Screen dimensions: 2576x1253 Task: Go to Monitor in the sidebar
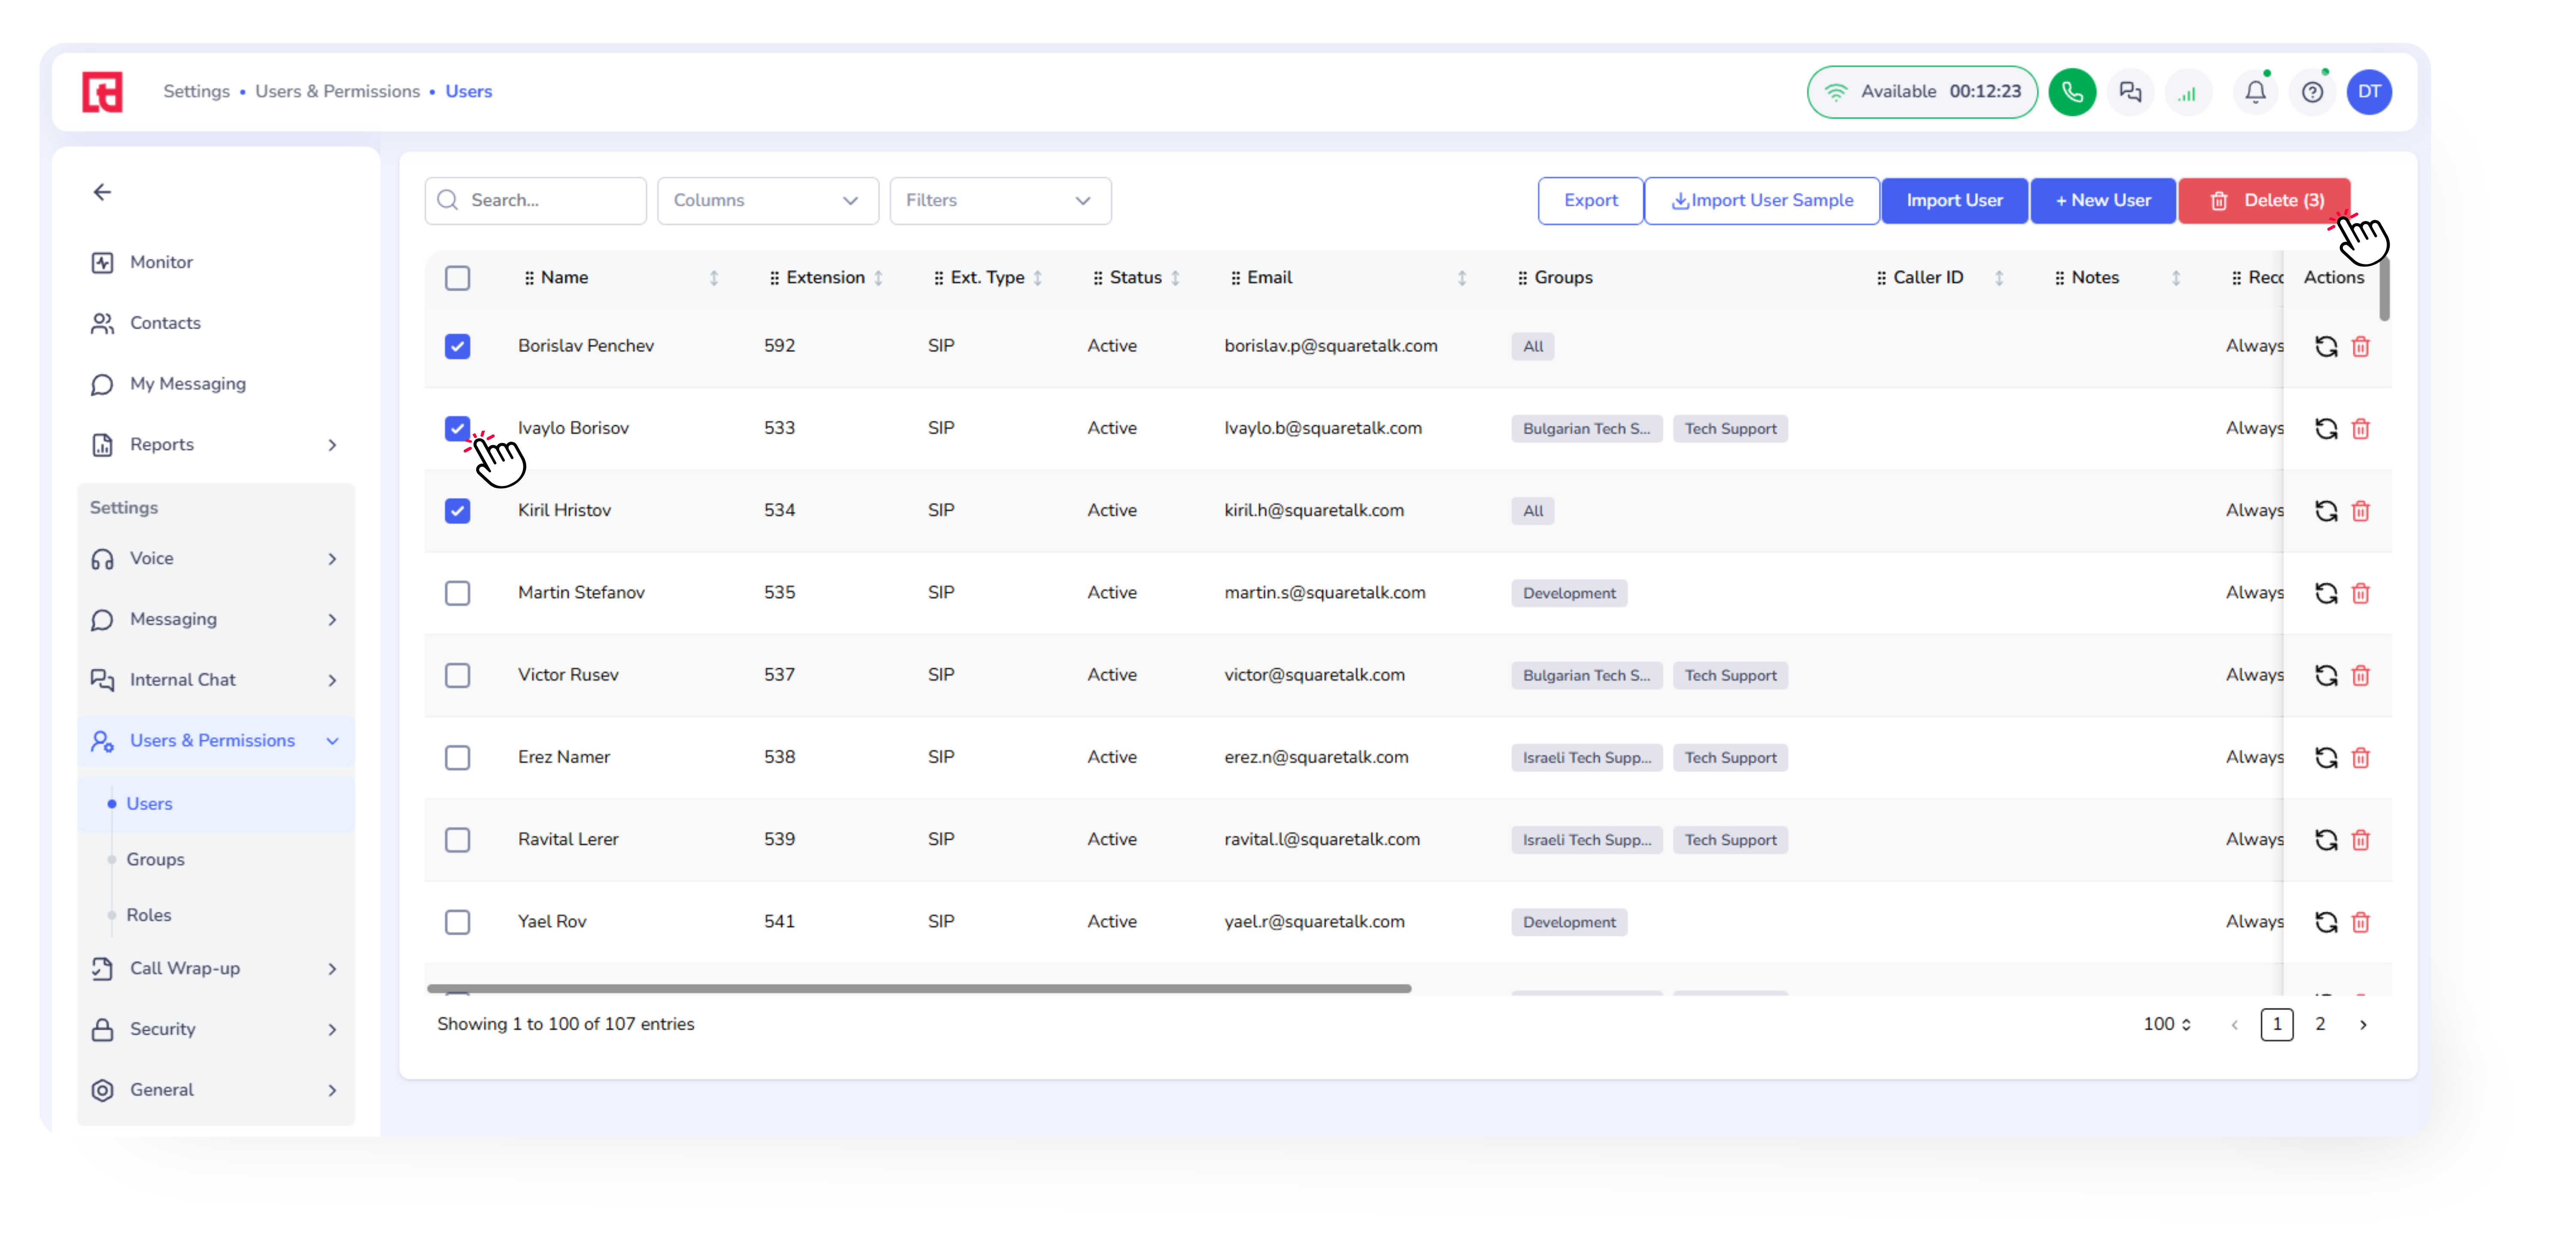[x=161, y=262]
